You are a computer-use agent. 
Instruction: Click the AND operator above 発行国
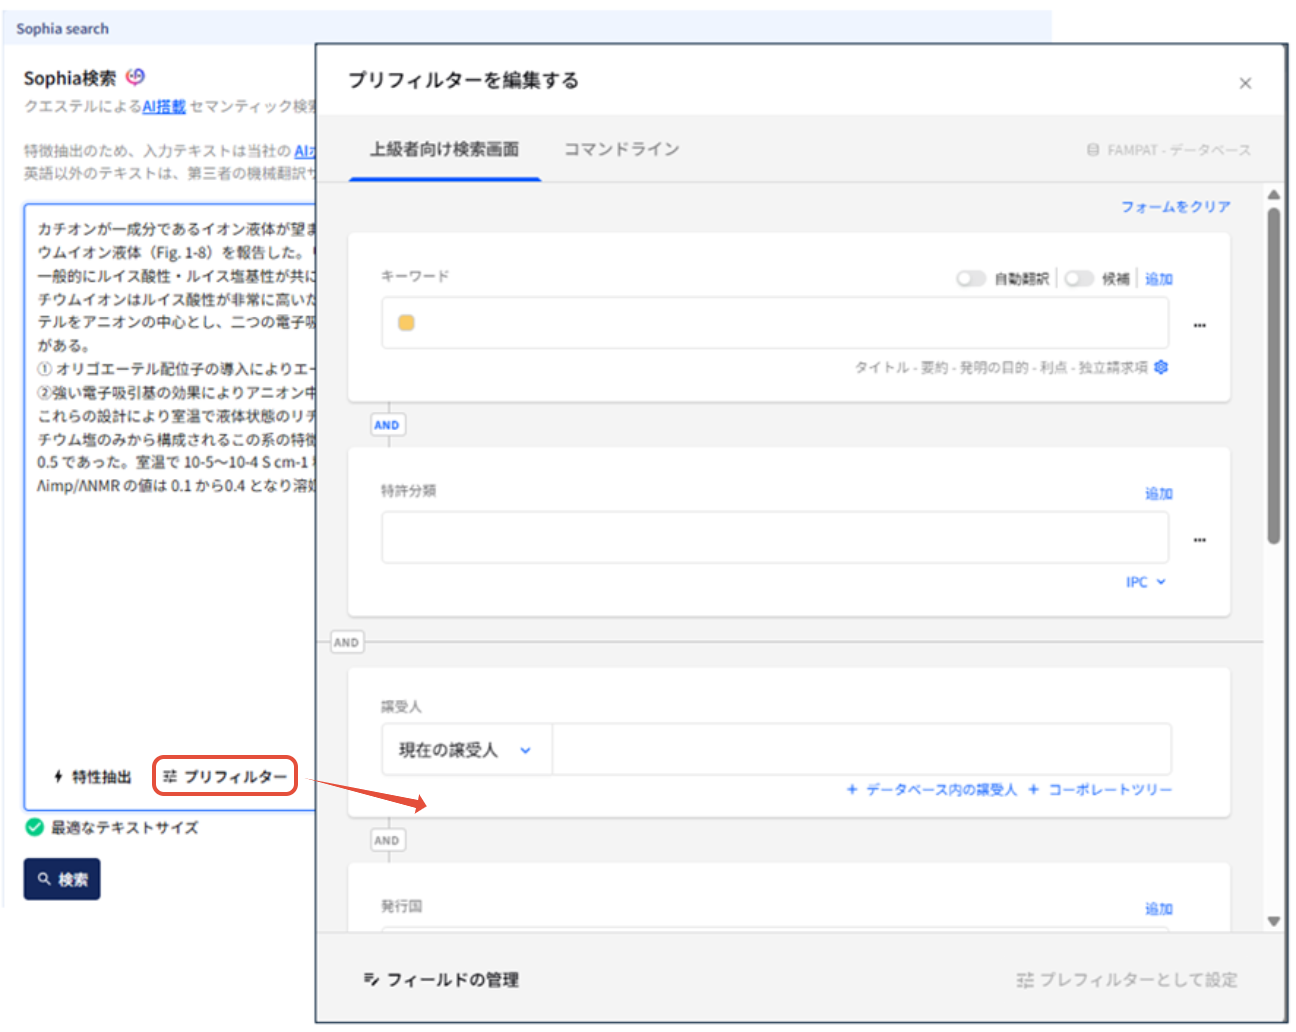pos(387,840)
